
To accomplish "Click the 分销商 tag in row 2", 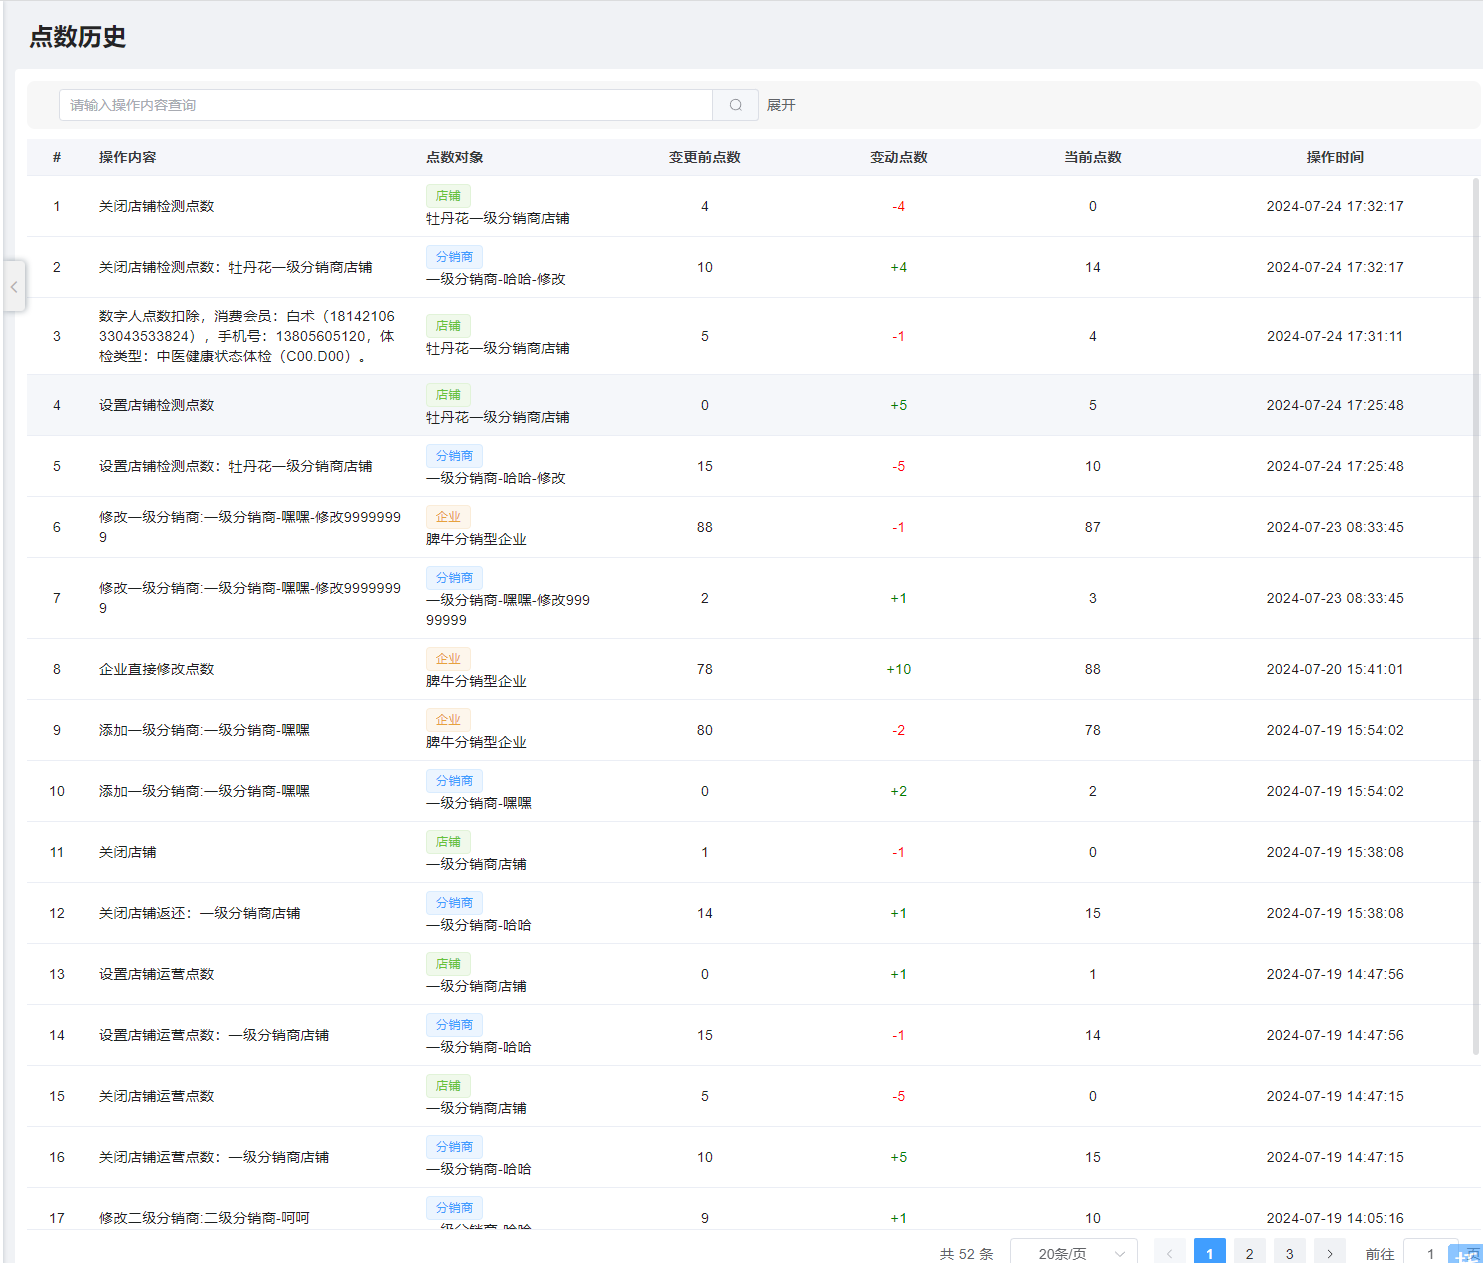I will (454, 257).
